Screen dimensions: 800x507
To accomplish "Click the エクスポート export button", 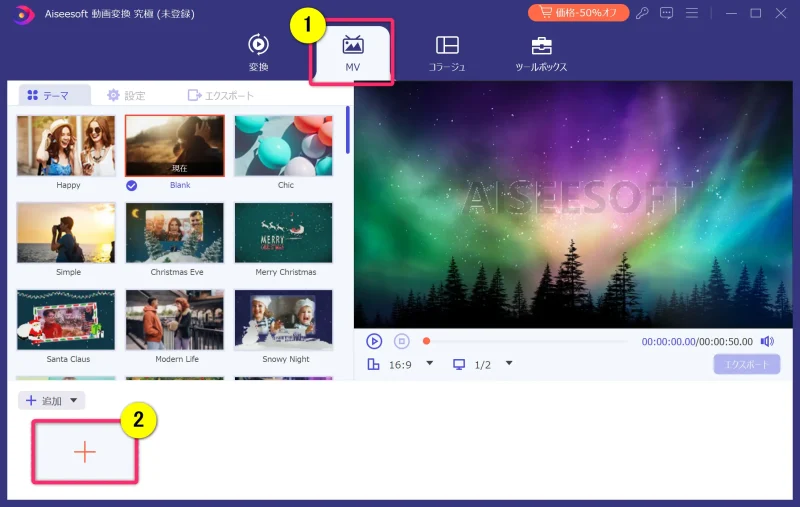I will 746,364.
